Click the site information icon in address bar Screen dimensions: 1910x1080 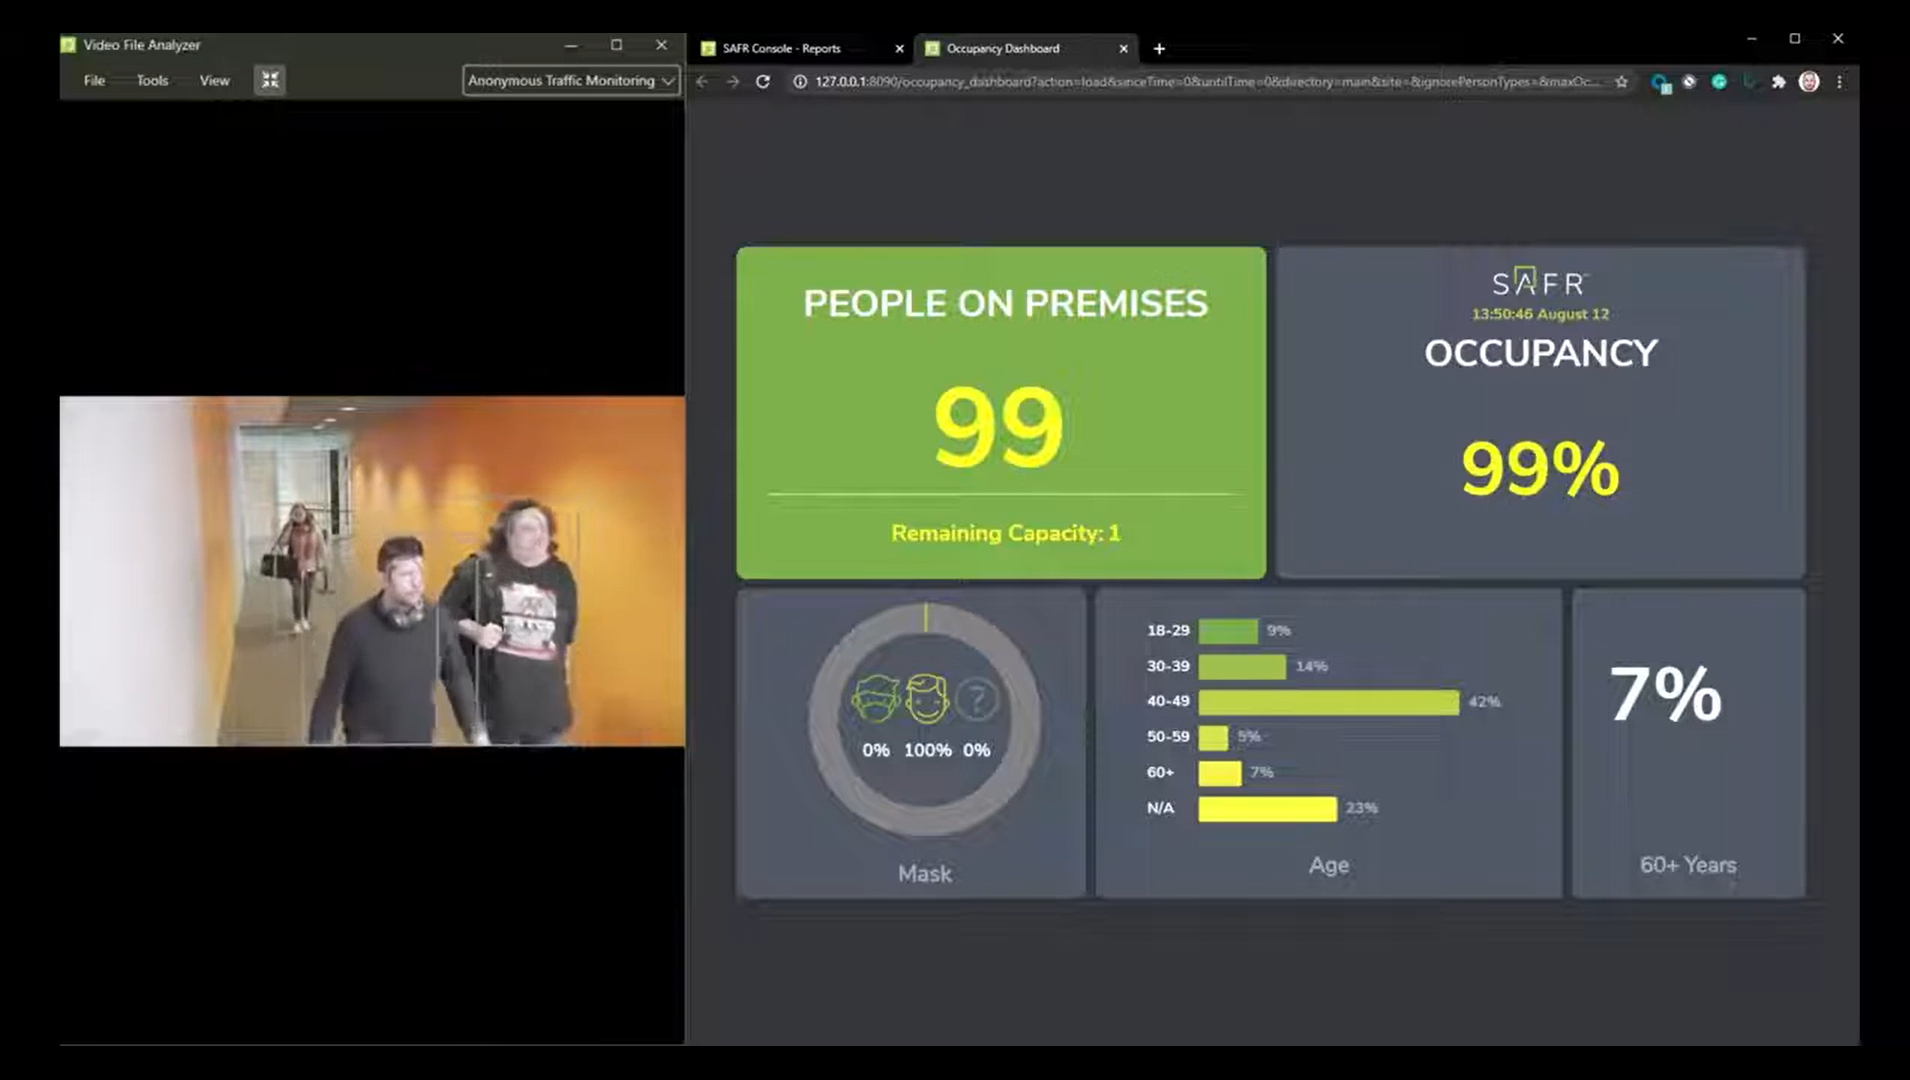(x=800, y=82)
